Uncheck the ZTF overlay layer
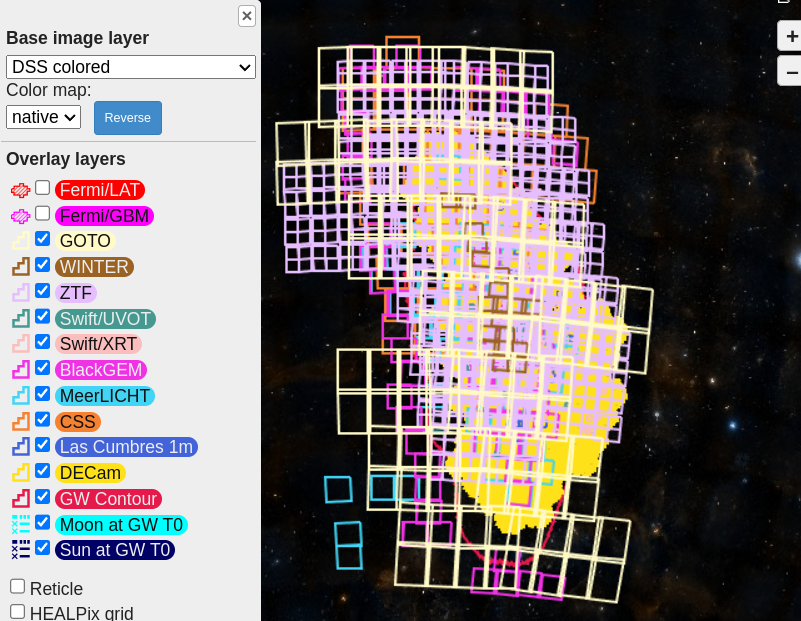This screenshot has width=801, height=621. [x=42, y=291]
